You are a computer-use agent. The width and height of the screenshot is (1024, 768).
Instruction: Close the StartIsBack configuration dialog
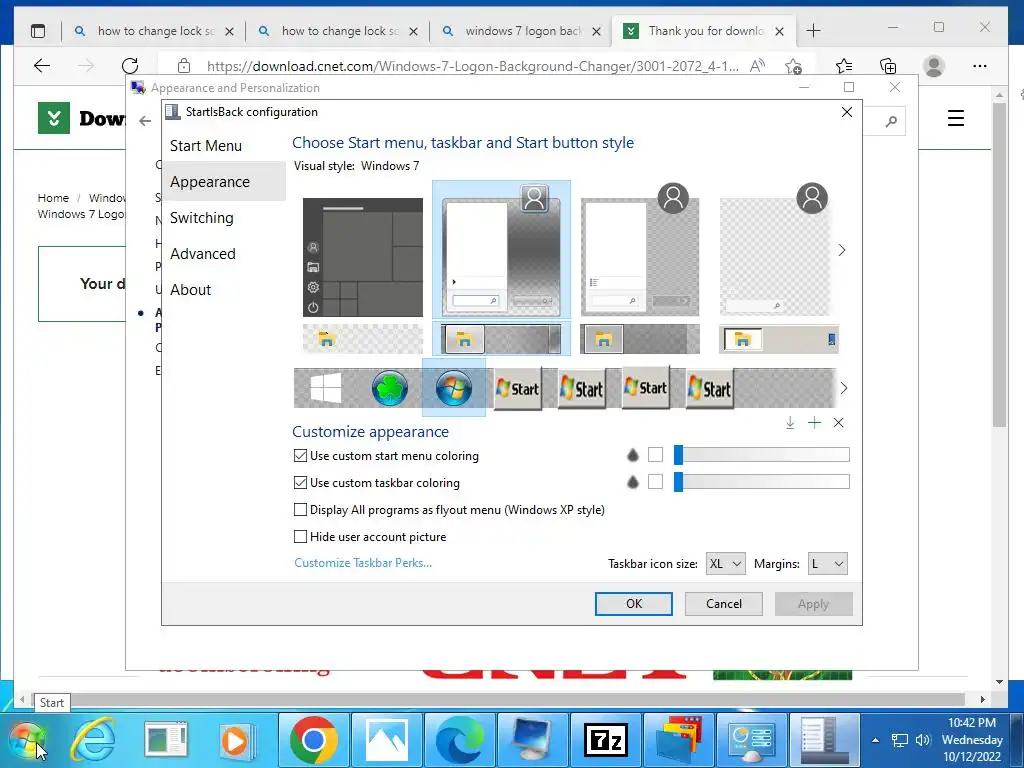coord(847,112)
